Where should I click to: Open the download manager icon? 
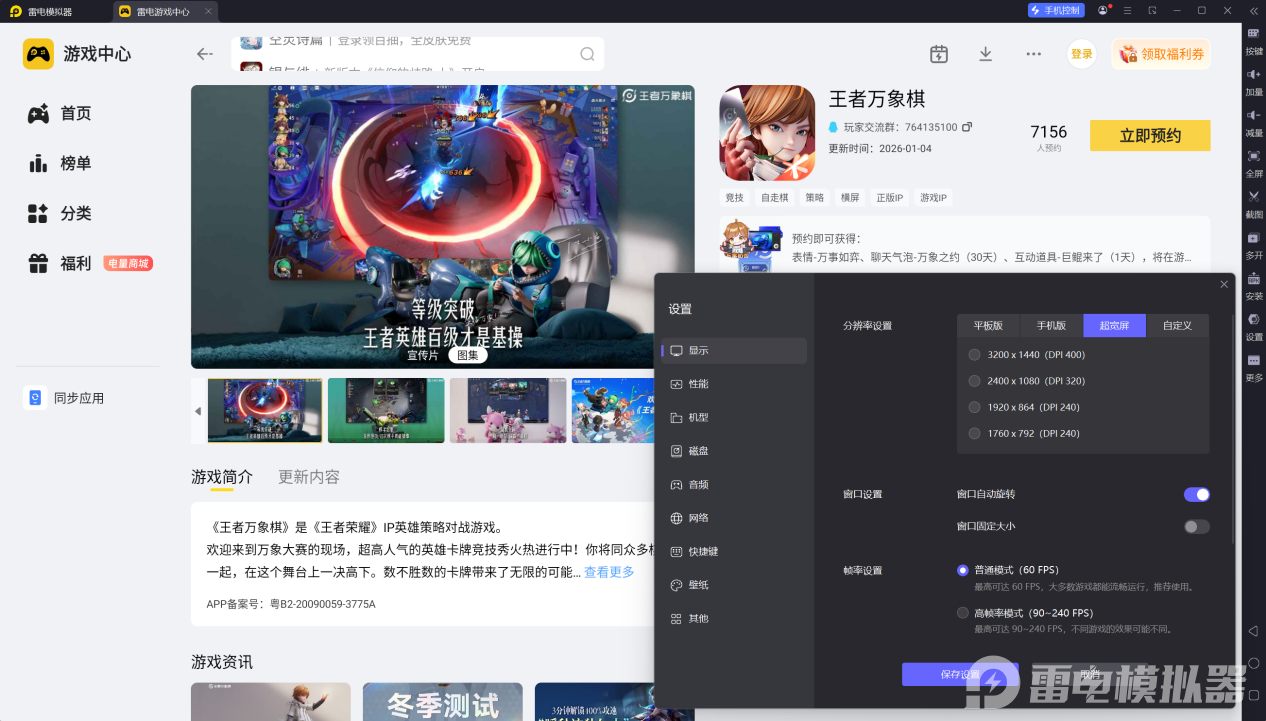click(985, 54)
